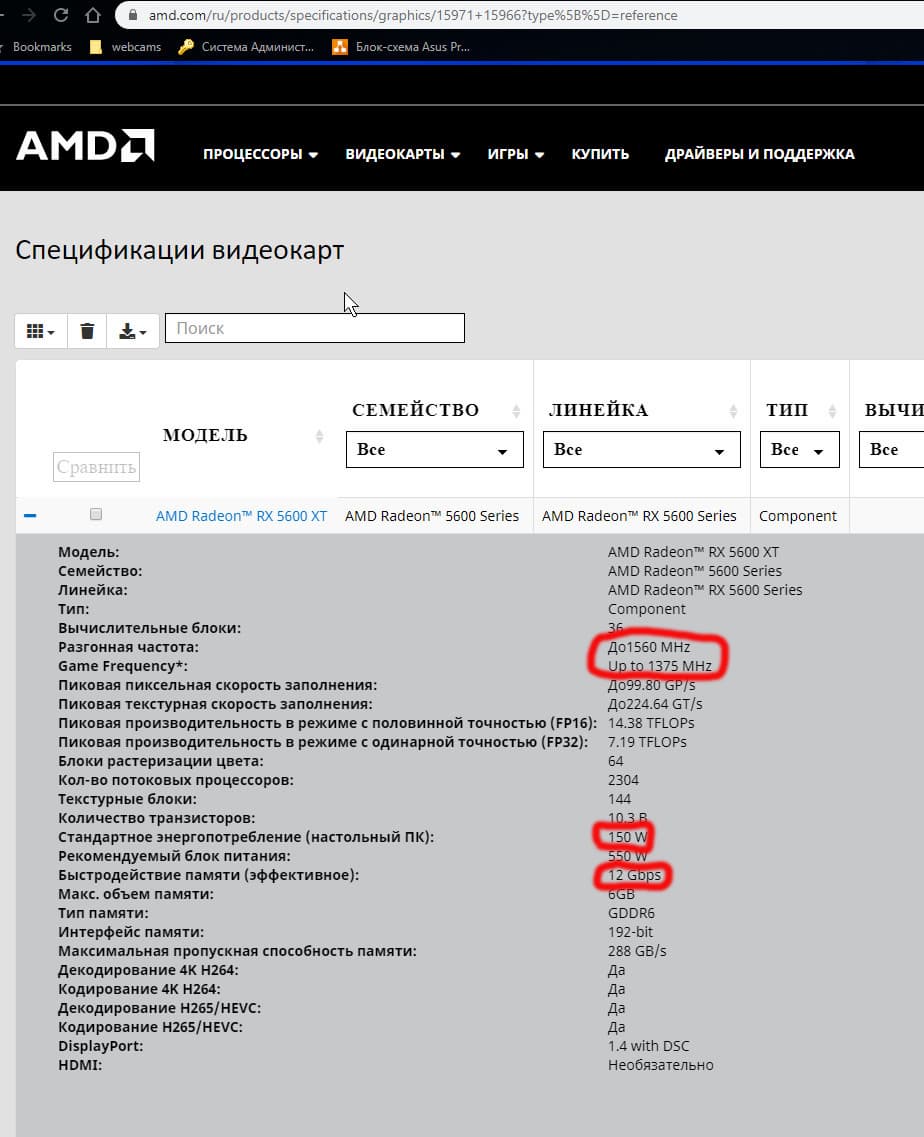
Task: Open the Линейка filter dropdown
Action: pyautogui.click(x=641, y=450)
